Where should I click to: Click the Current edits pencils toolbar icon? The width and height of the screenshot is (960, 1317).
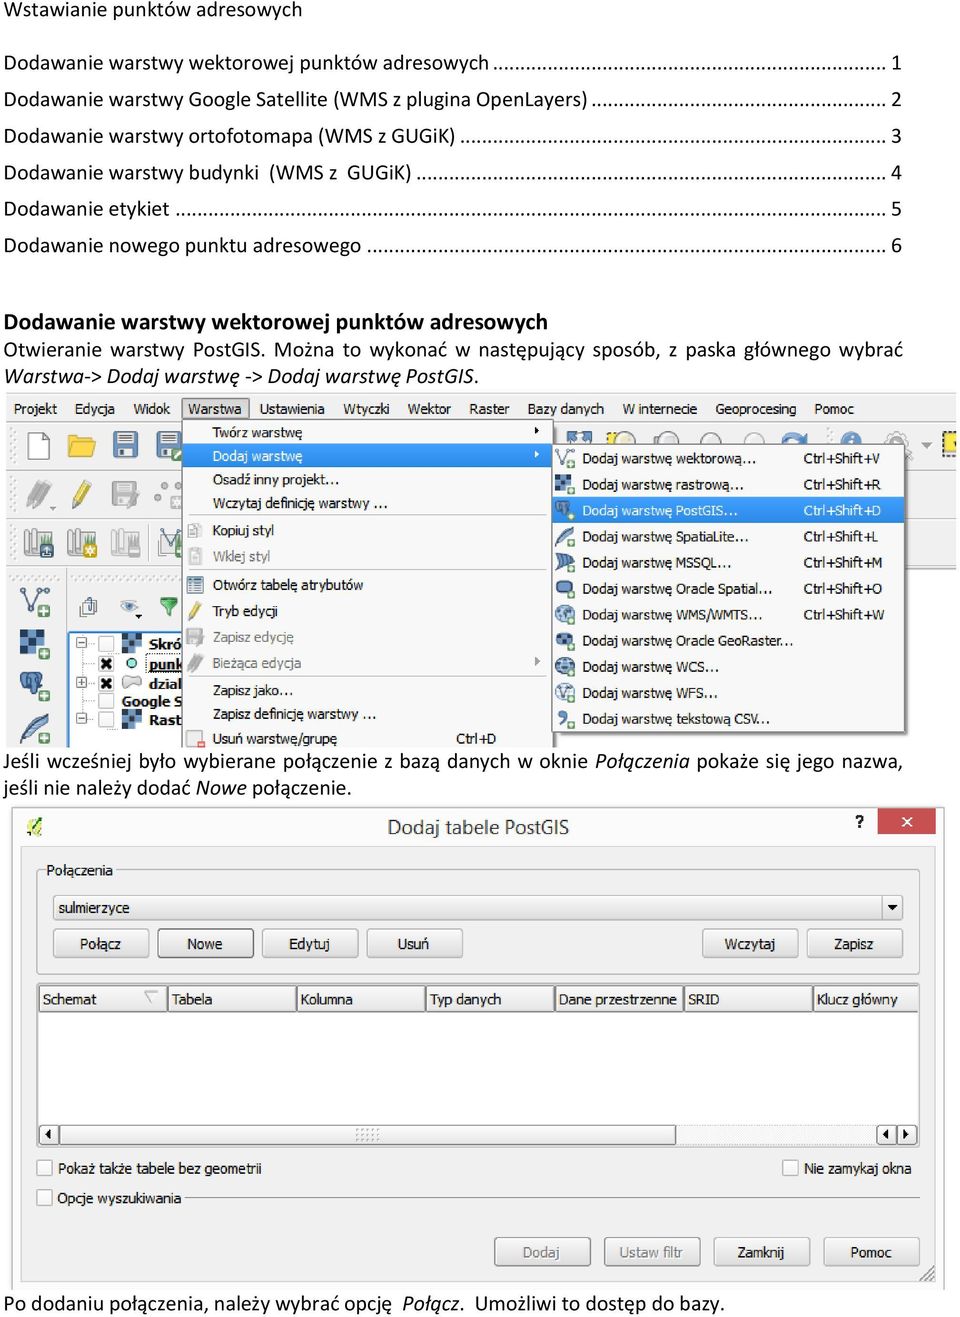(x=38, y=494)
